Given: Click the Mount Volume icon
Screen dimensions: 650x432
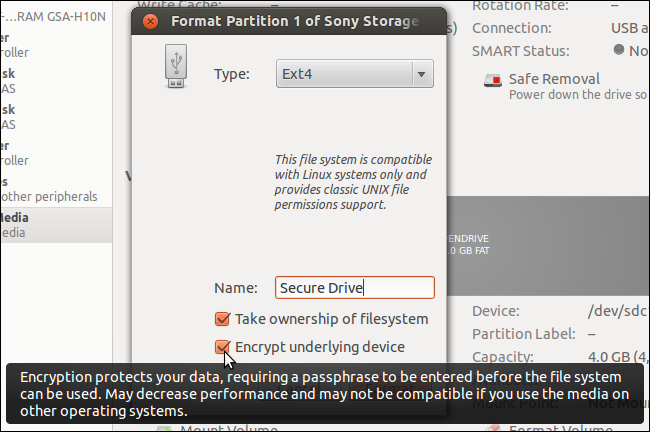Looking at the screenshot, I should pyautogui.click(x=163, y=428).
